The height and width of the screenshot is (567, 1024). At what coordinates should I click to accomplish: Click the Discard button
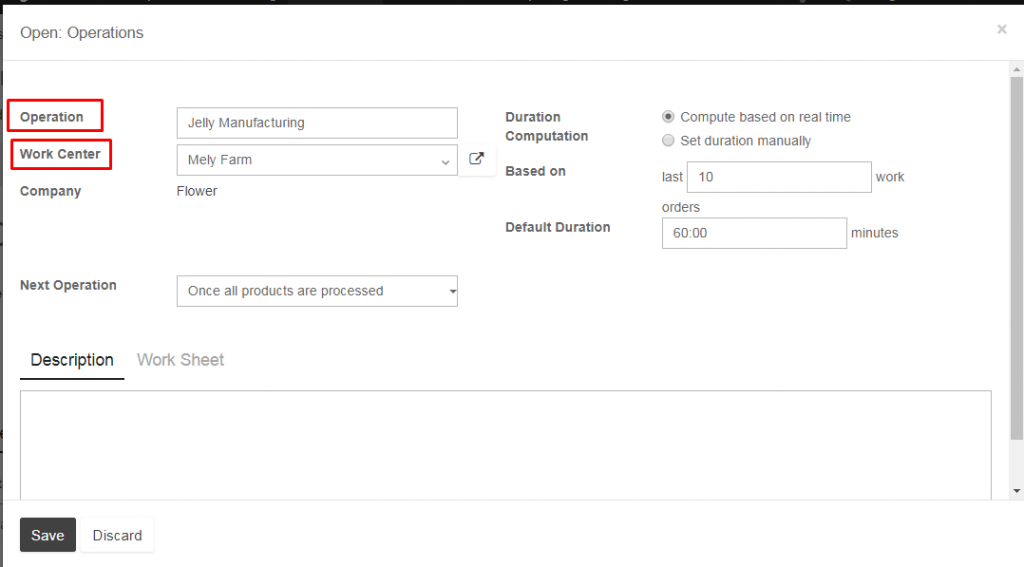(117, 535)
